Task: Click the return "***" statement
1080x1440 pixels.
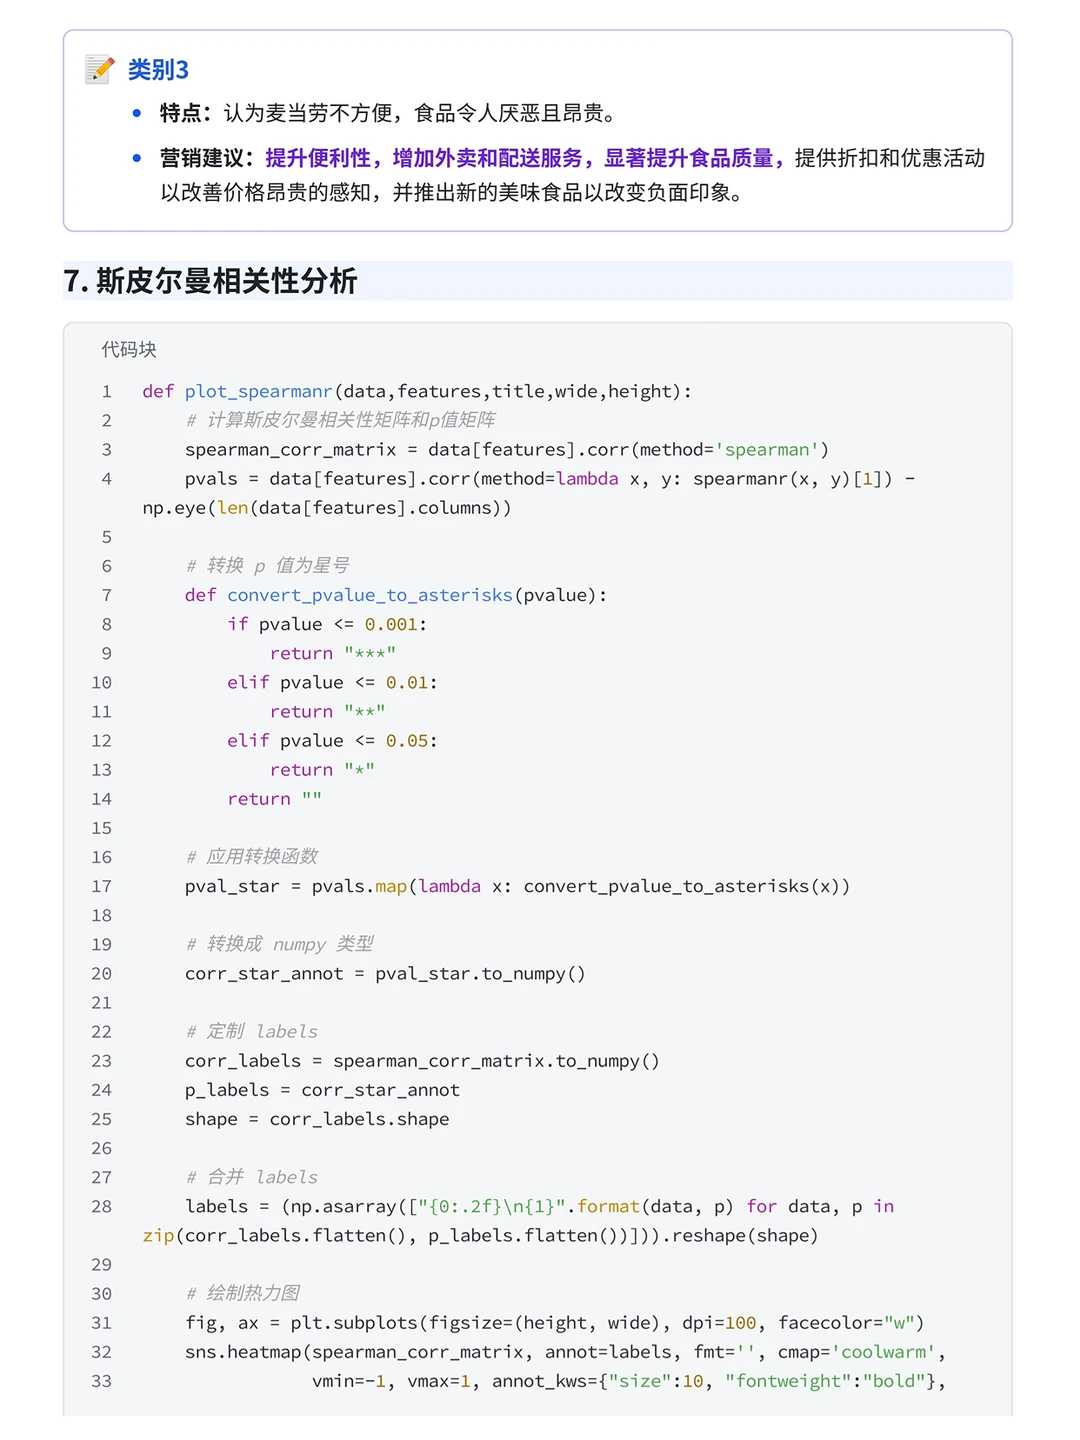Action: 333,653
